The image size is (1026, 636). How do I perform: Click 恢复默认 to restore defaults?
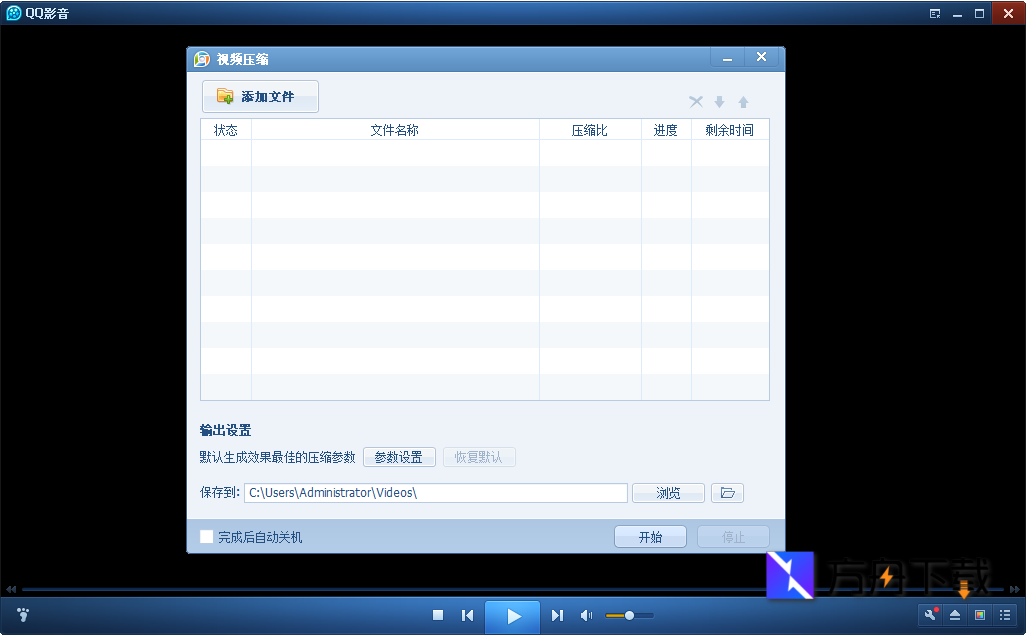tap(479, 457)
